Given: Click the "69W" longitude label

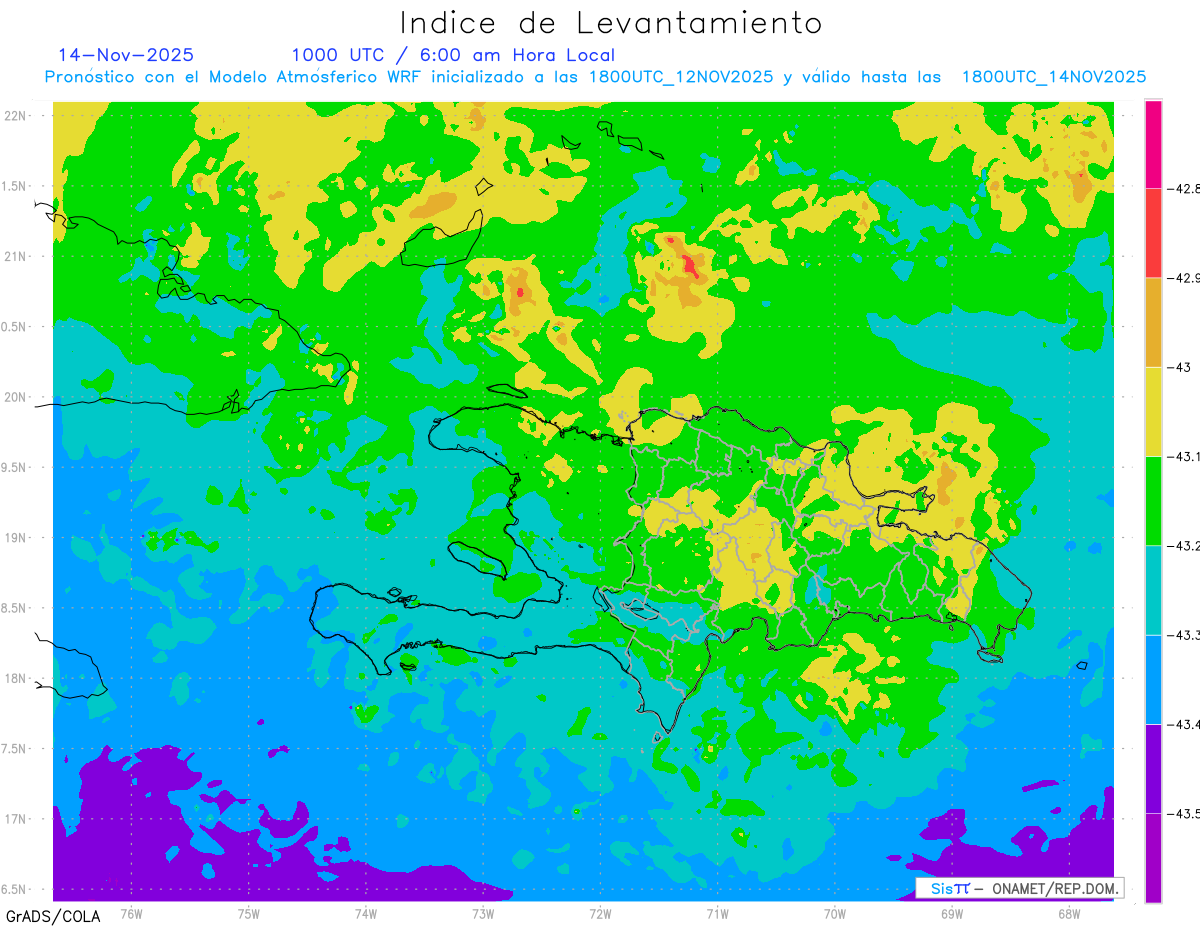Looking at the screenshot, I should (952, 913).
